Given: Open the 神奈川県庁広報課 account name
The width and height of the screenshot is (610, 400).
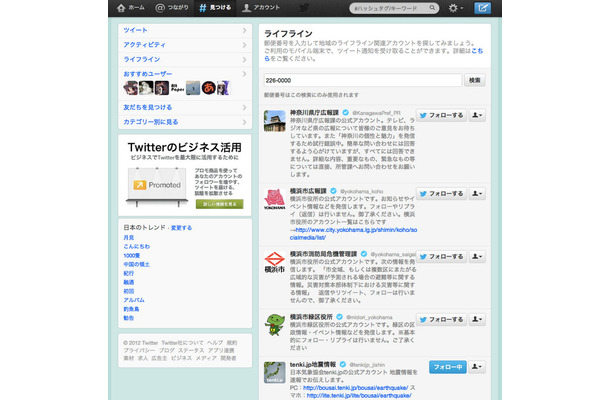Looking at the screenshot, I should point(314,112).
